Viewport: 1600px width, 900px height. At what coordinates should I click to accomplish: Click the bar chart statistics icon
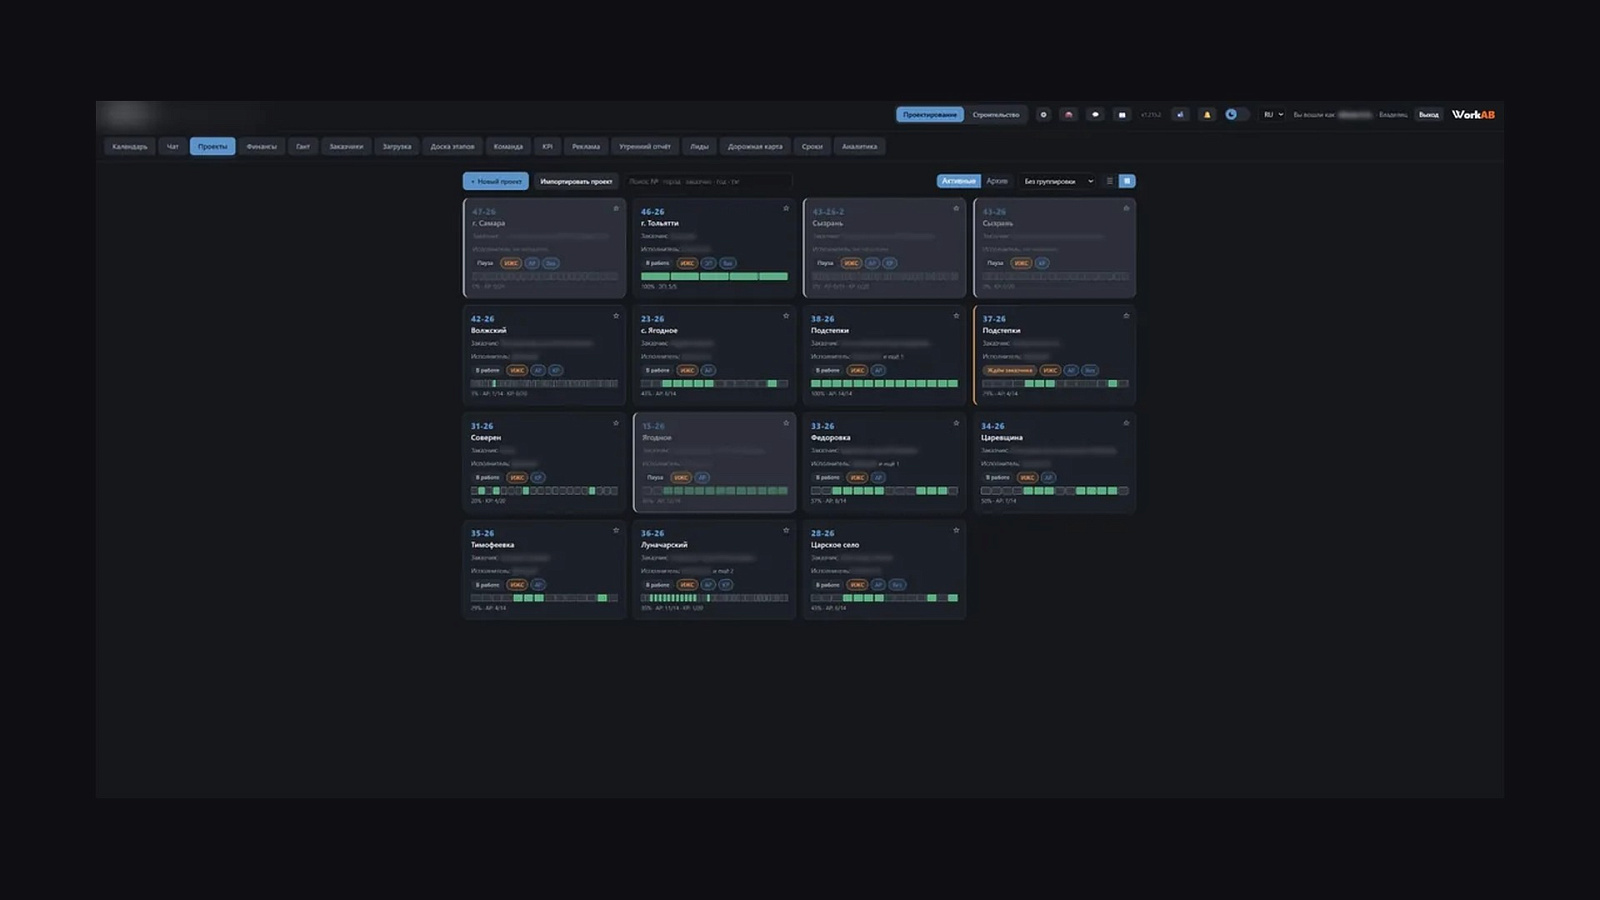1181,115
